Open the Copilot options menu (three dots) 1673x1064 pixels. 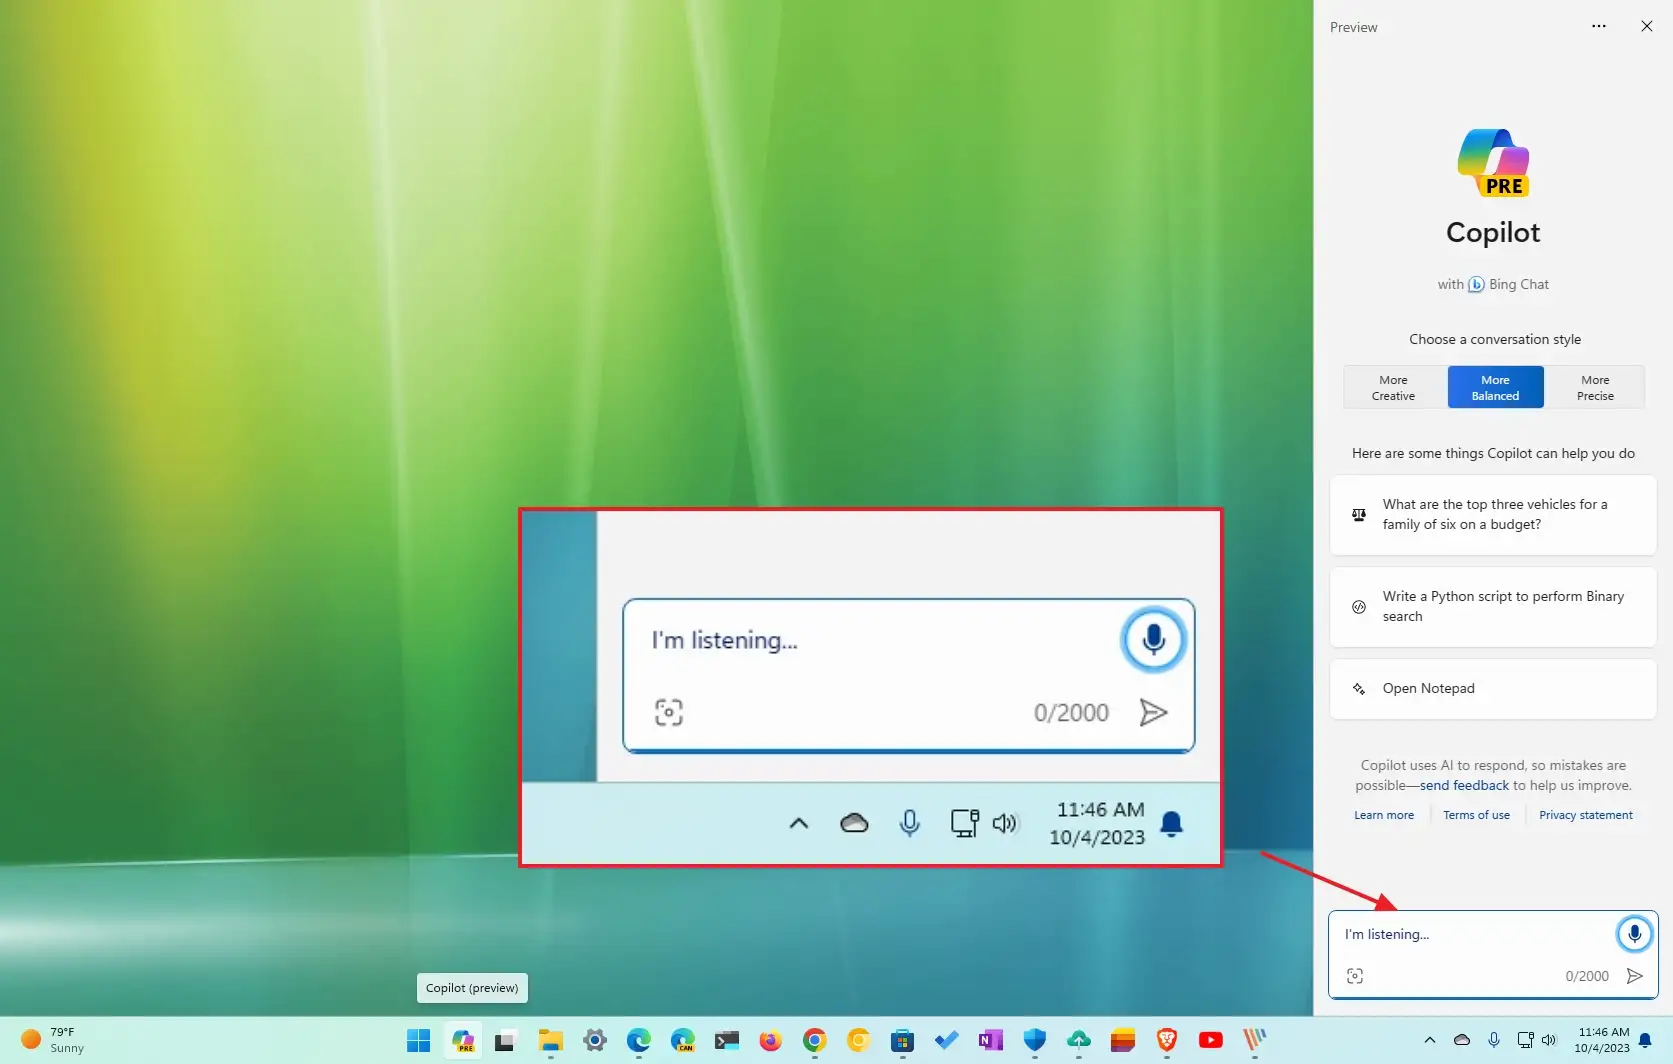1598,26
